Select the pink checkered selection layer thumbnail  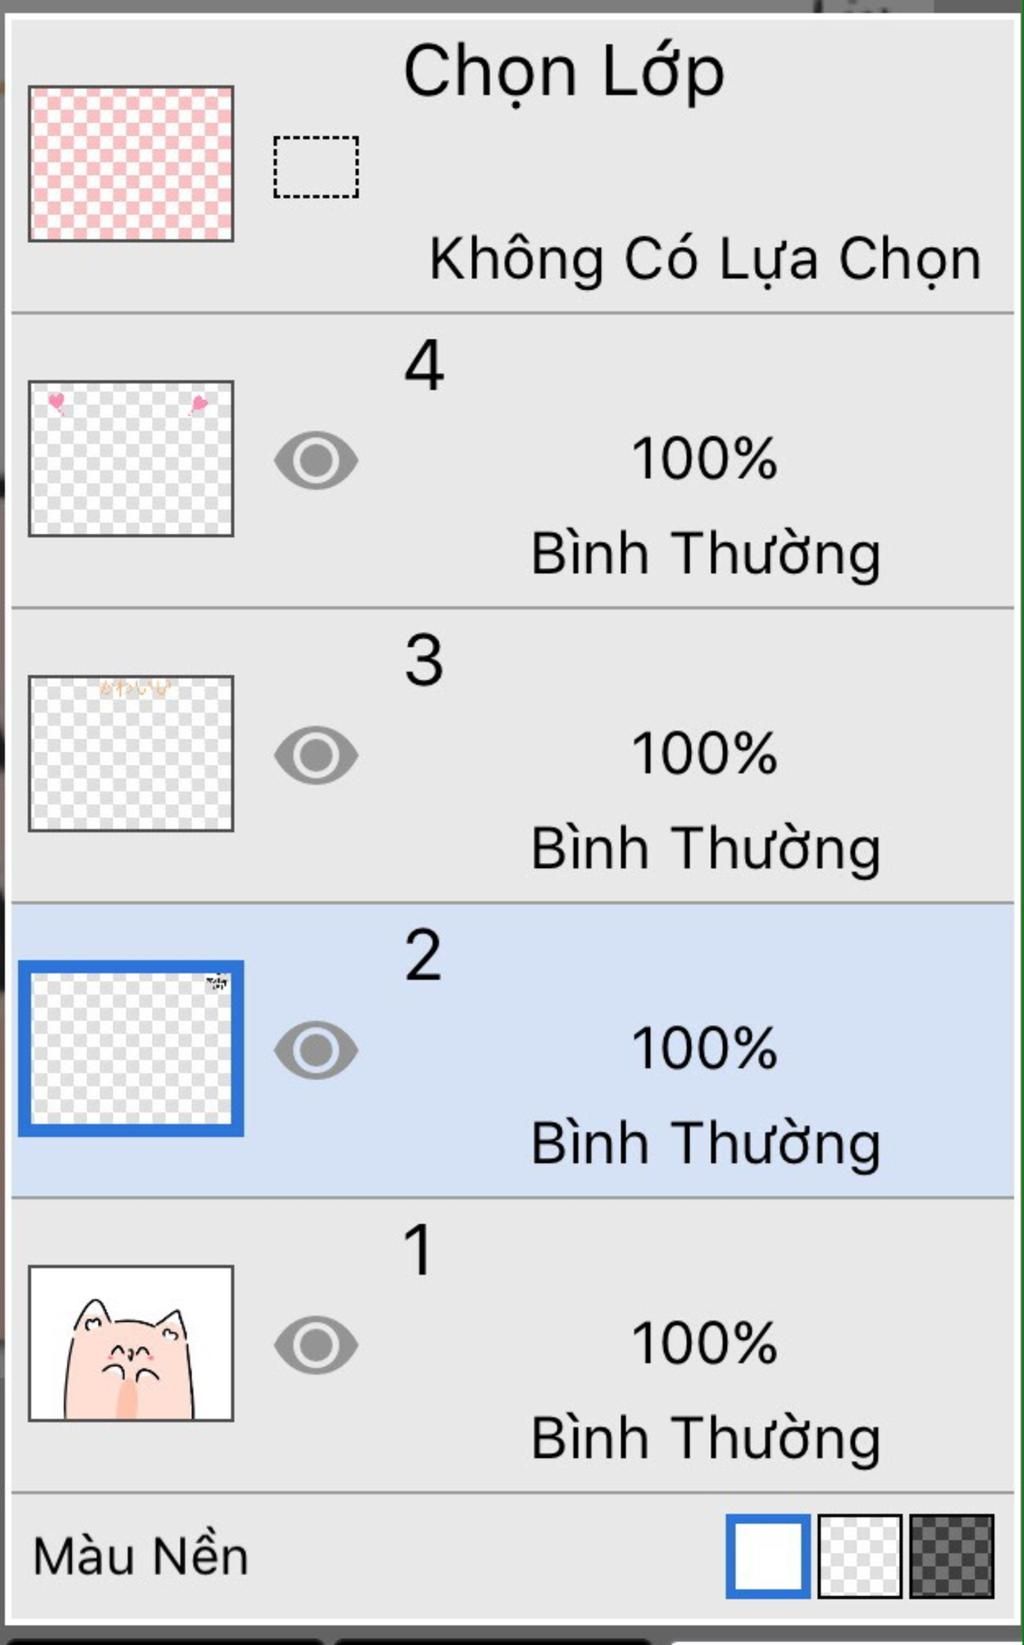[131, 164]
